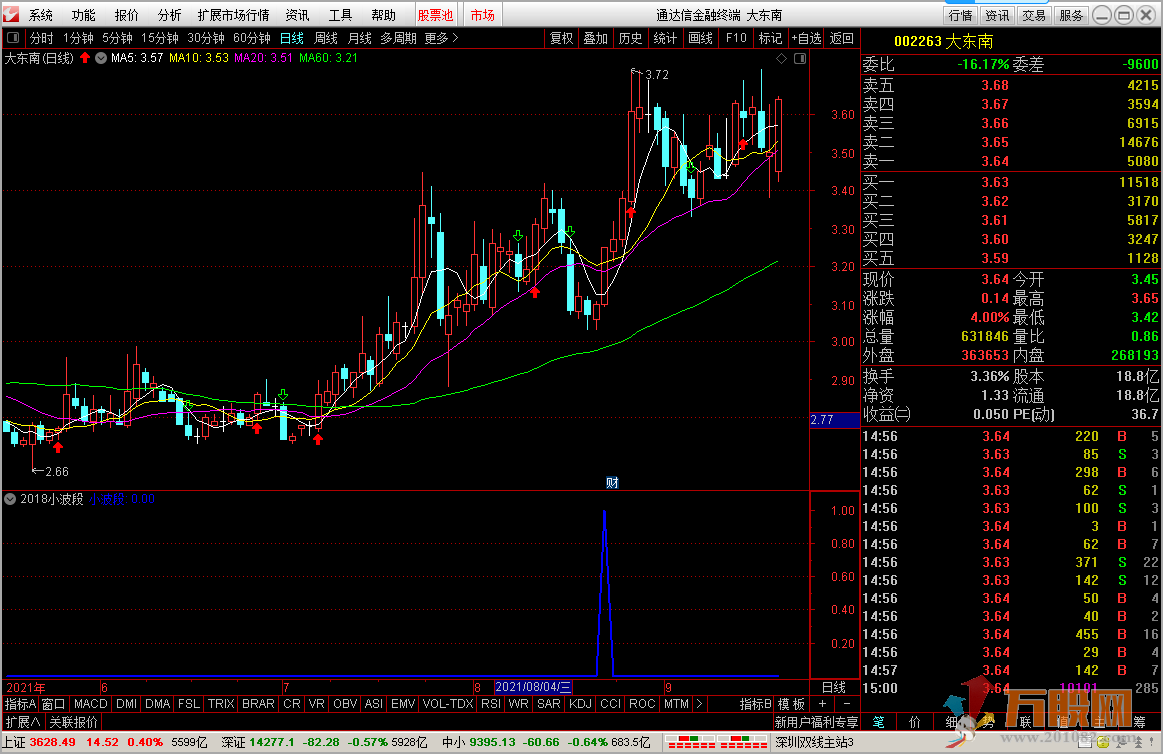Click the 市场 button
This screenshot has height=754, width=1163.
[x=483, y=15]
